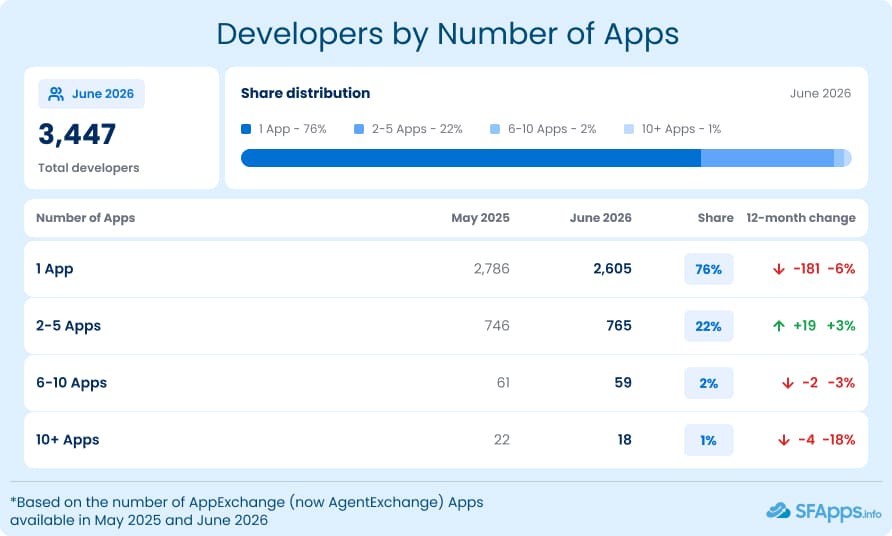Click the +19 change value
892x536 pixels.
(x=804, y=325)
